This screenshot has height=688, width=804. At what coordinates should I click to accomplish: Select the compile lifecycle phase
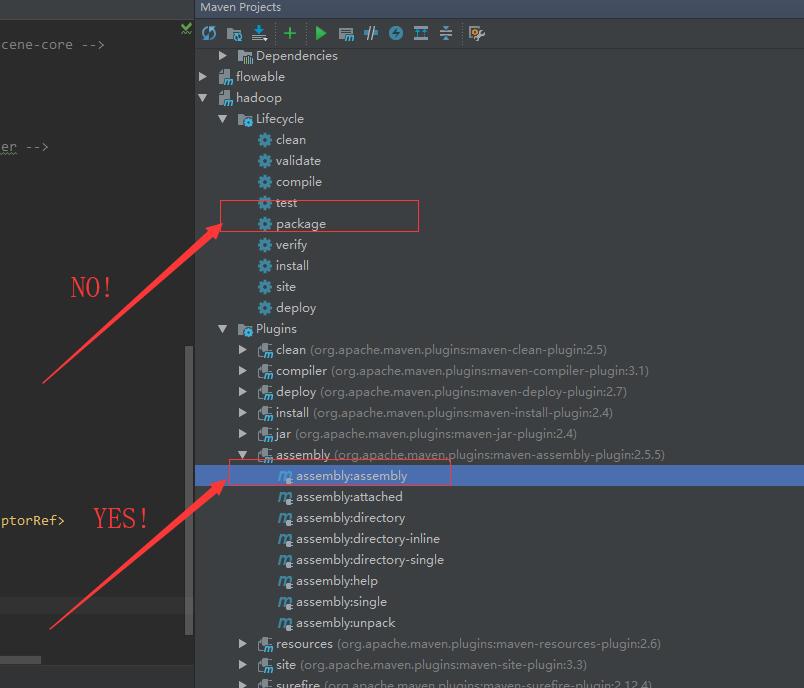(299, 182)
